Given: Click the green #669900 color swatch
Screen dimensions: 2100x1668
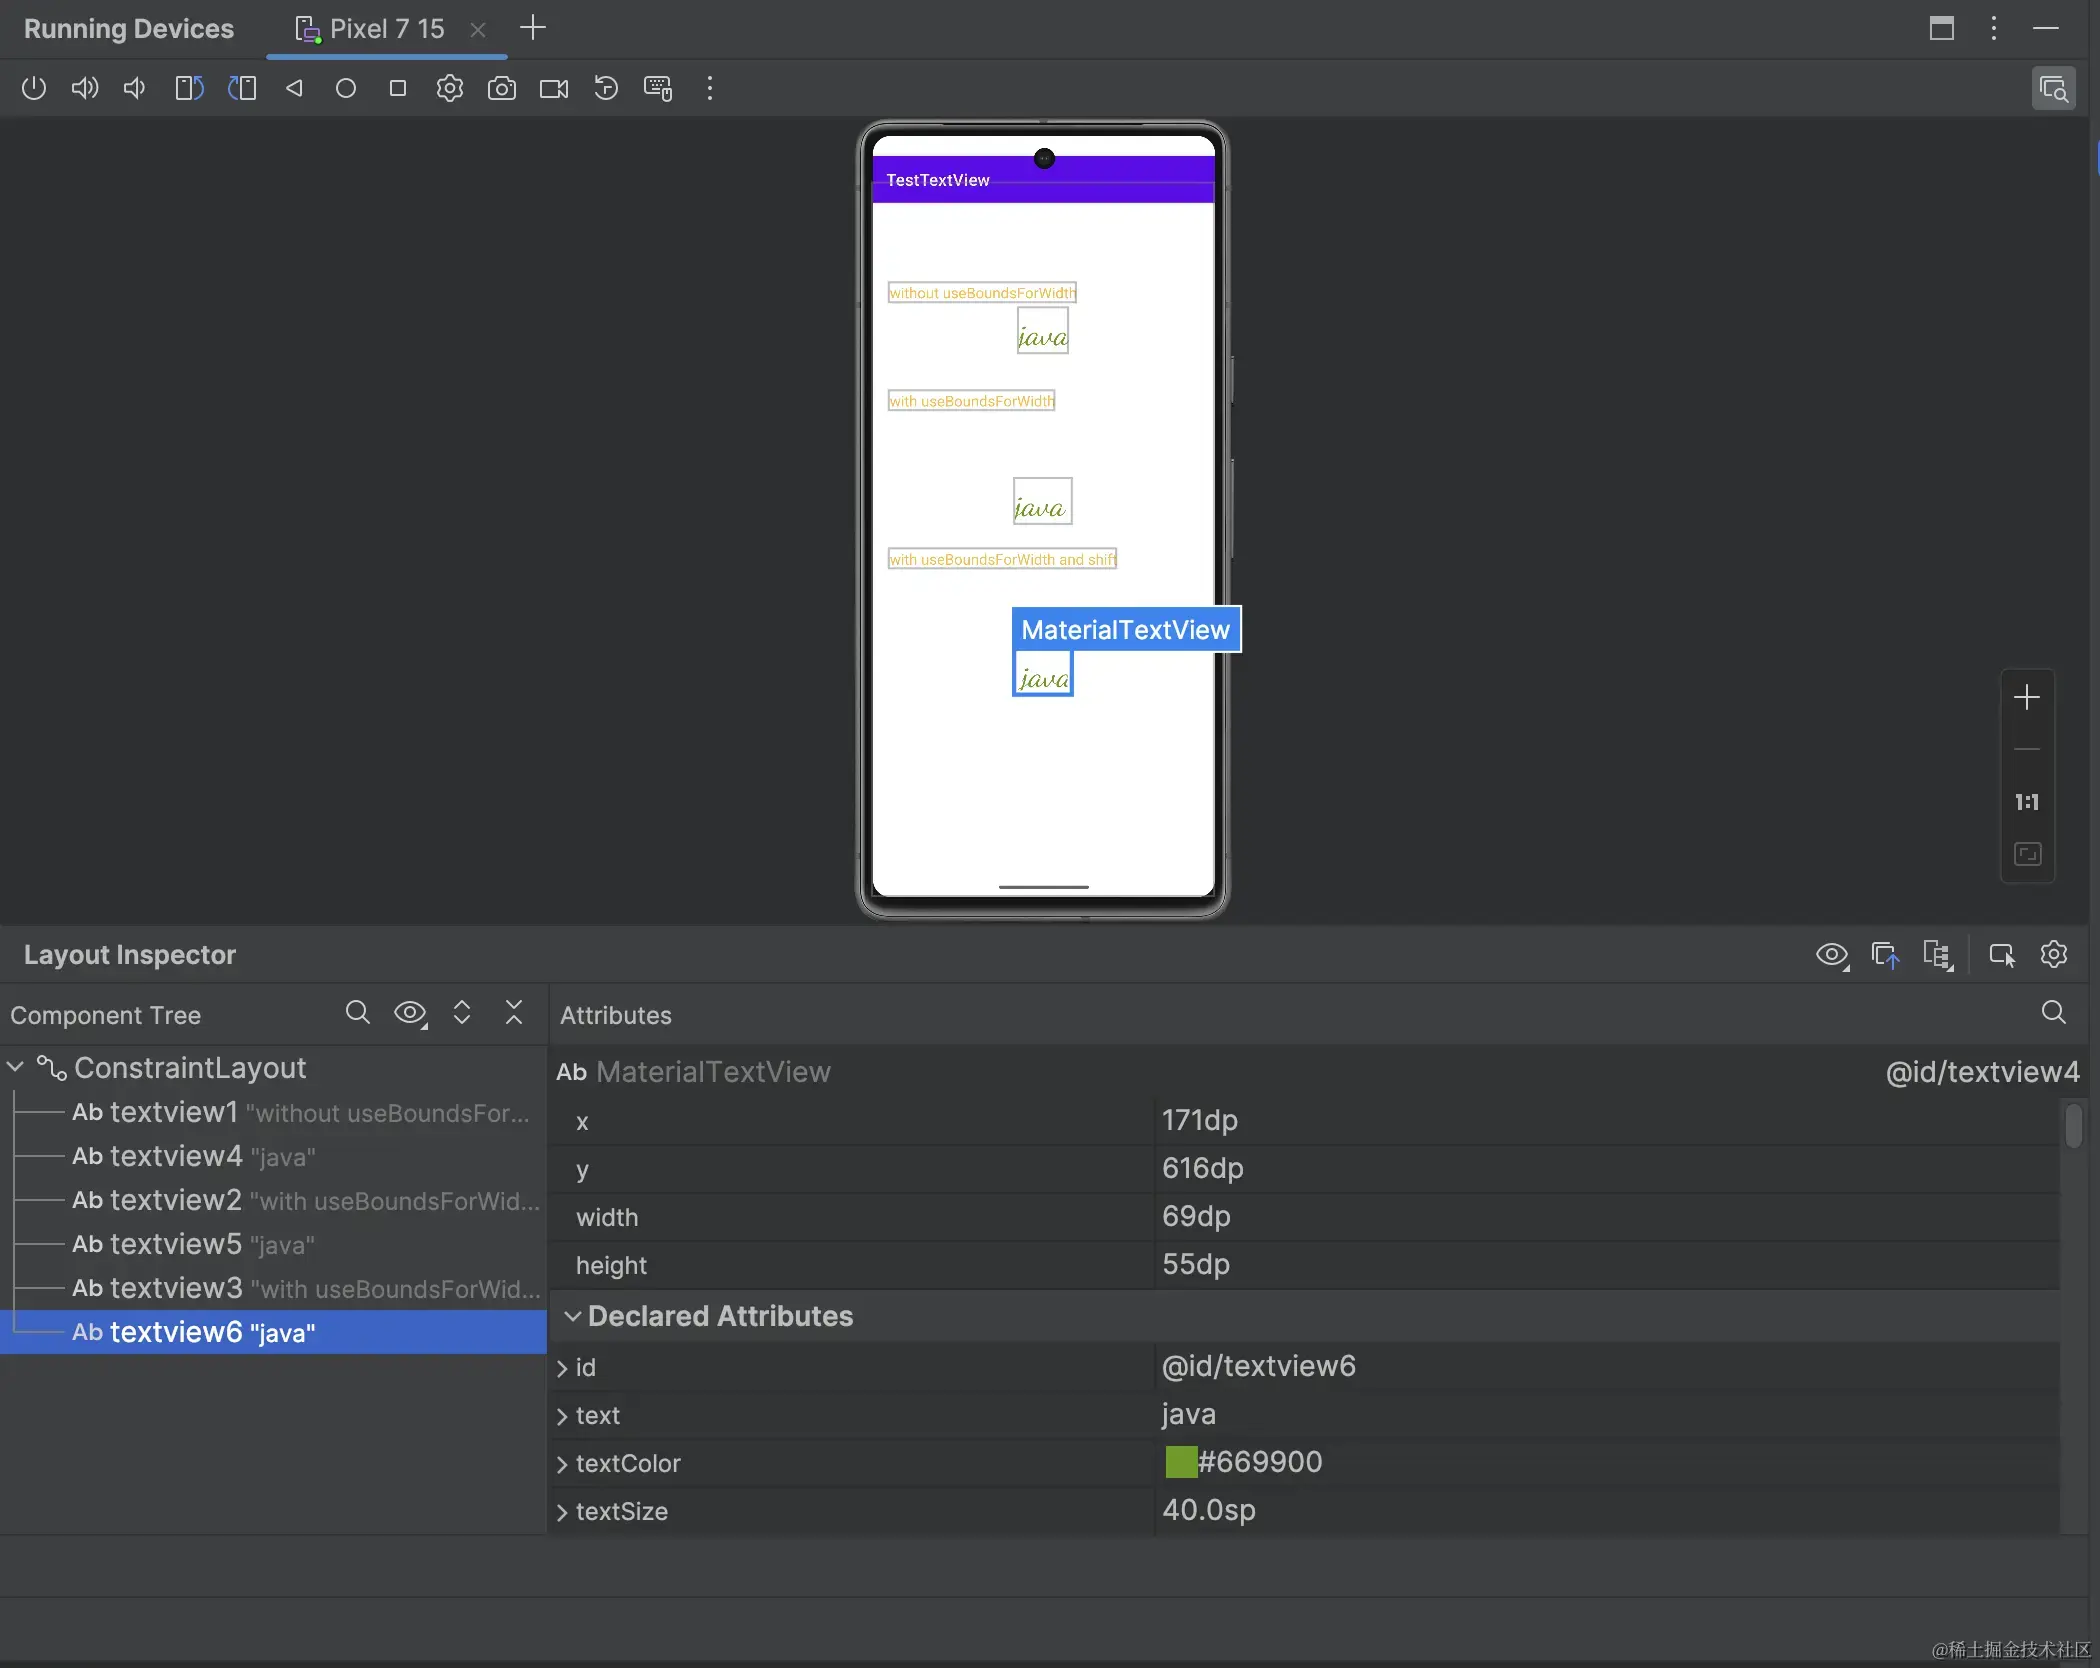Looking at the screenshot, I should 1181,1462.
